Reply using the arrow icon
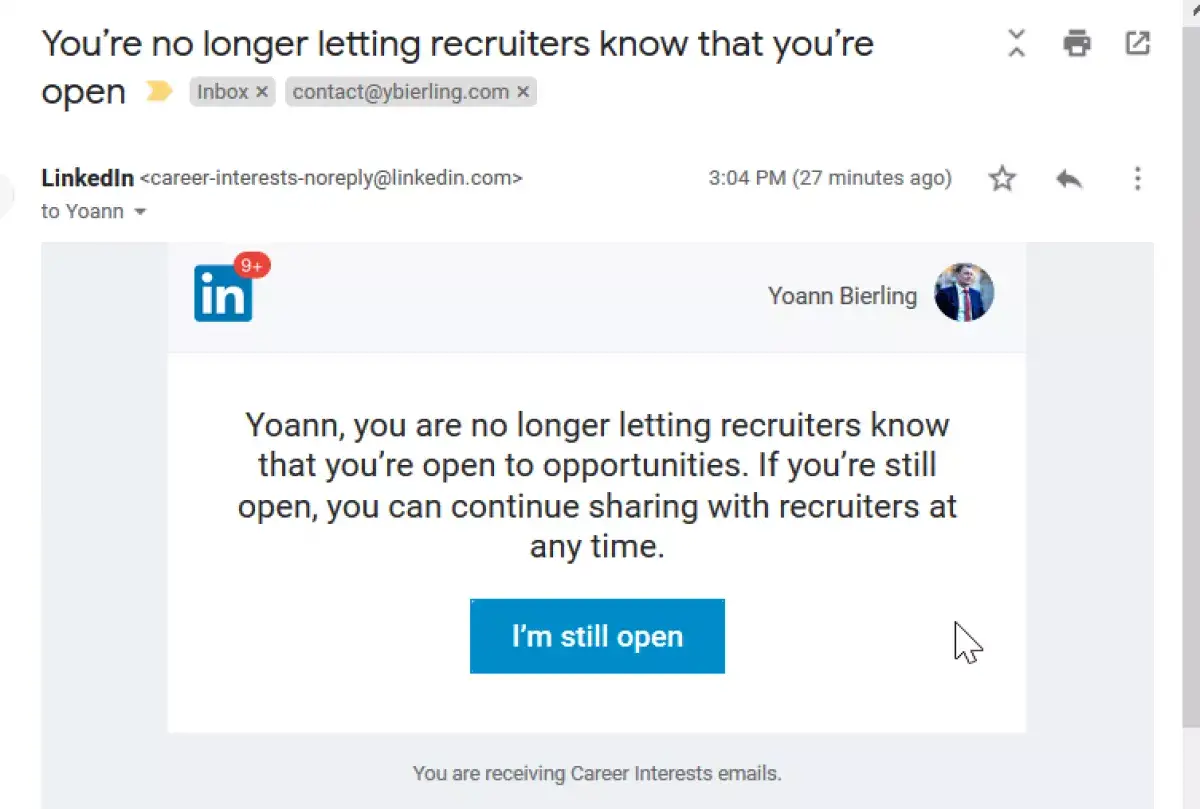Screen dimensions: 1200x809 coord(1069,179)
